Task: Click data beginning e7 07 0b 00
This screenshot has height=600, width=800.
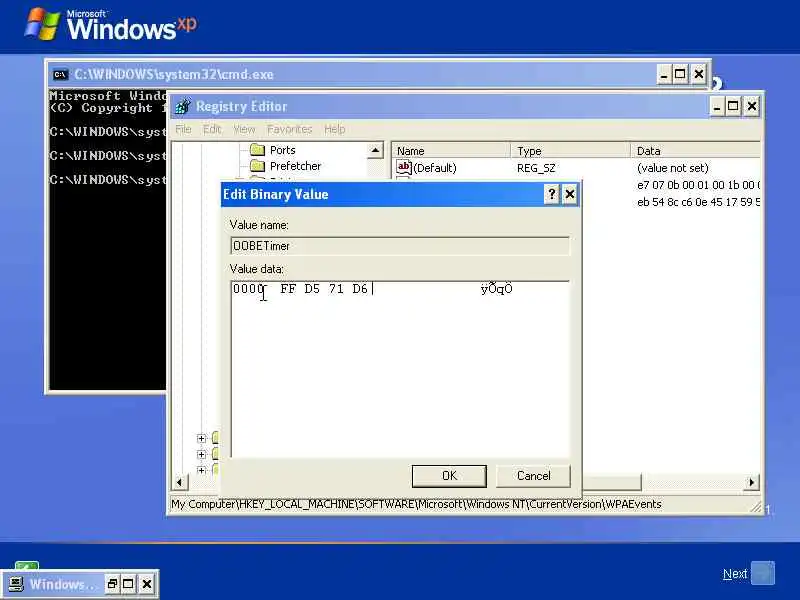Action: tap(698, 185)
